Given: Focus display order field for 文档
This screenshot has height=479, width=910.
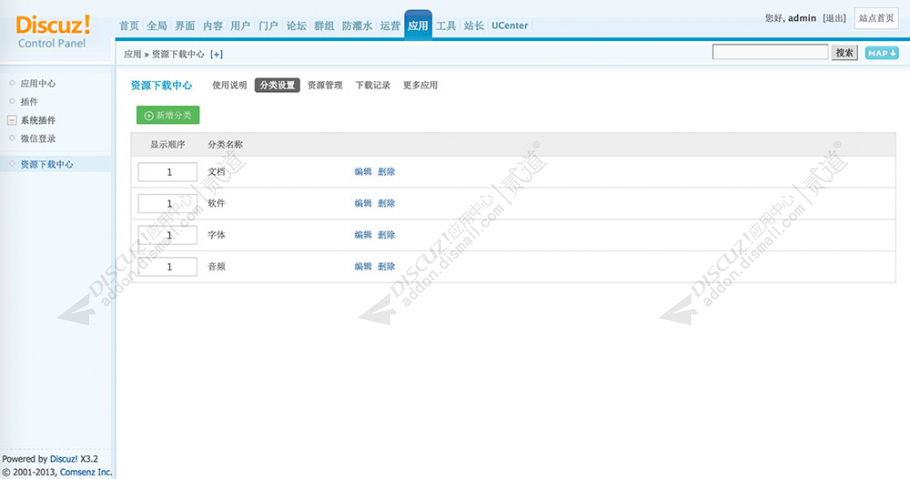Looking at the screenshot, I should point(167,172).
